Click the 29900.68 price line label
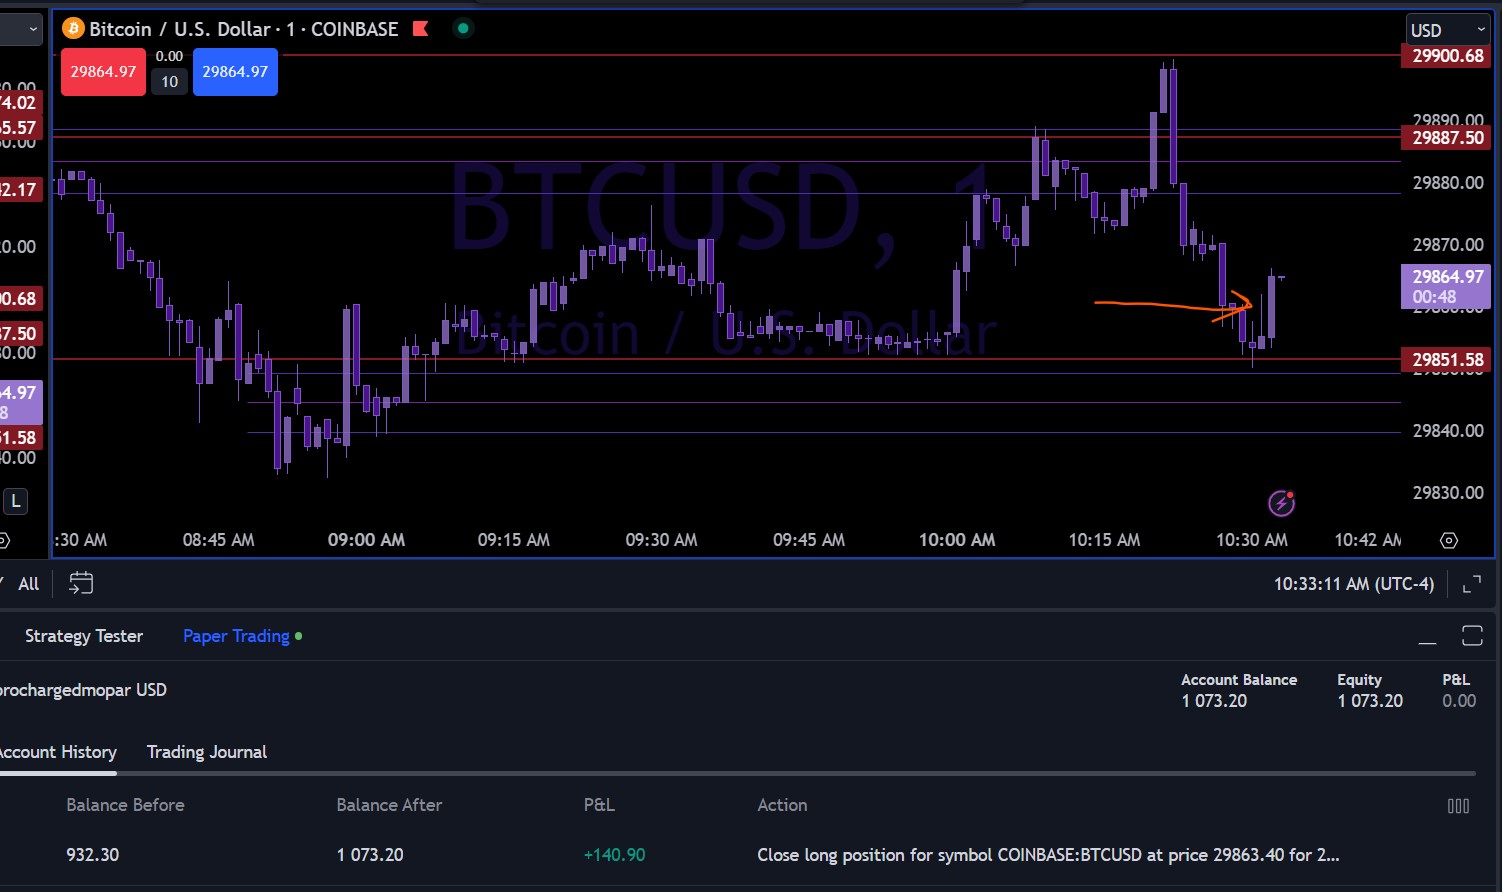Screen dimensions: 1502x892 (x=1448, y=56)
